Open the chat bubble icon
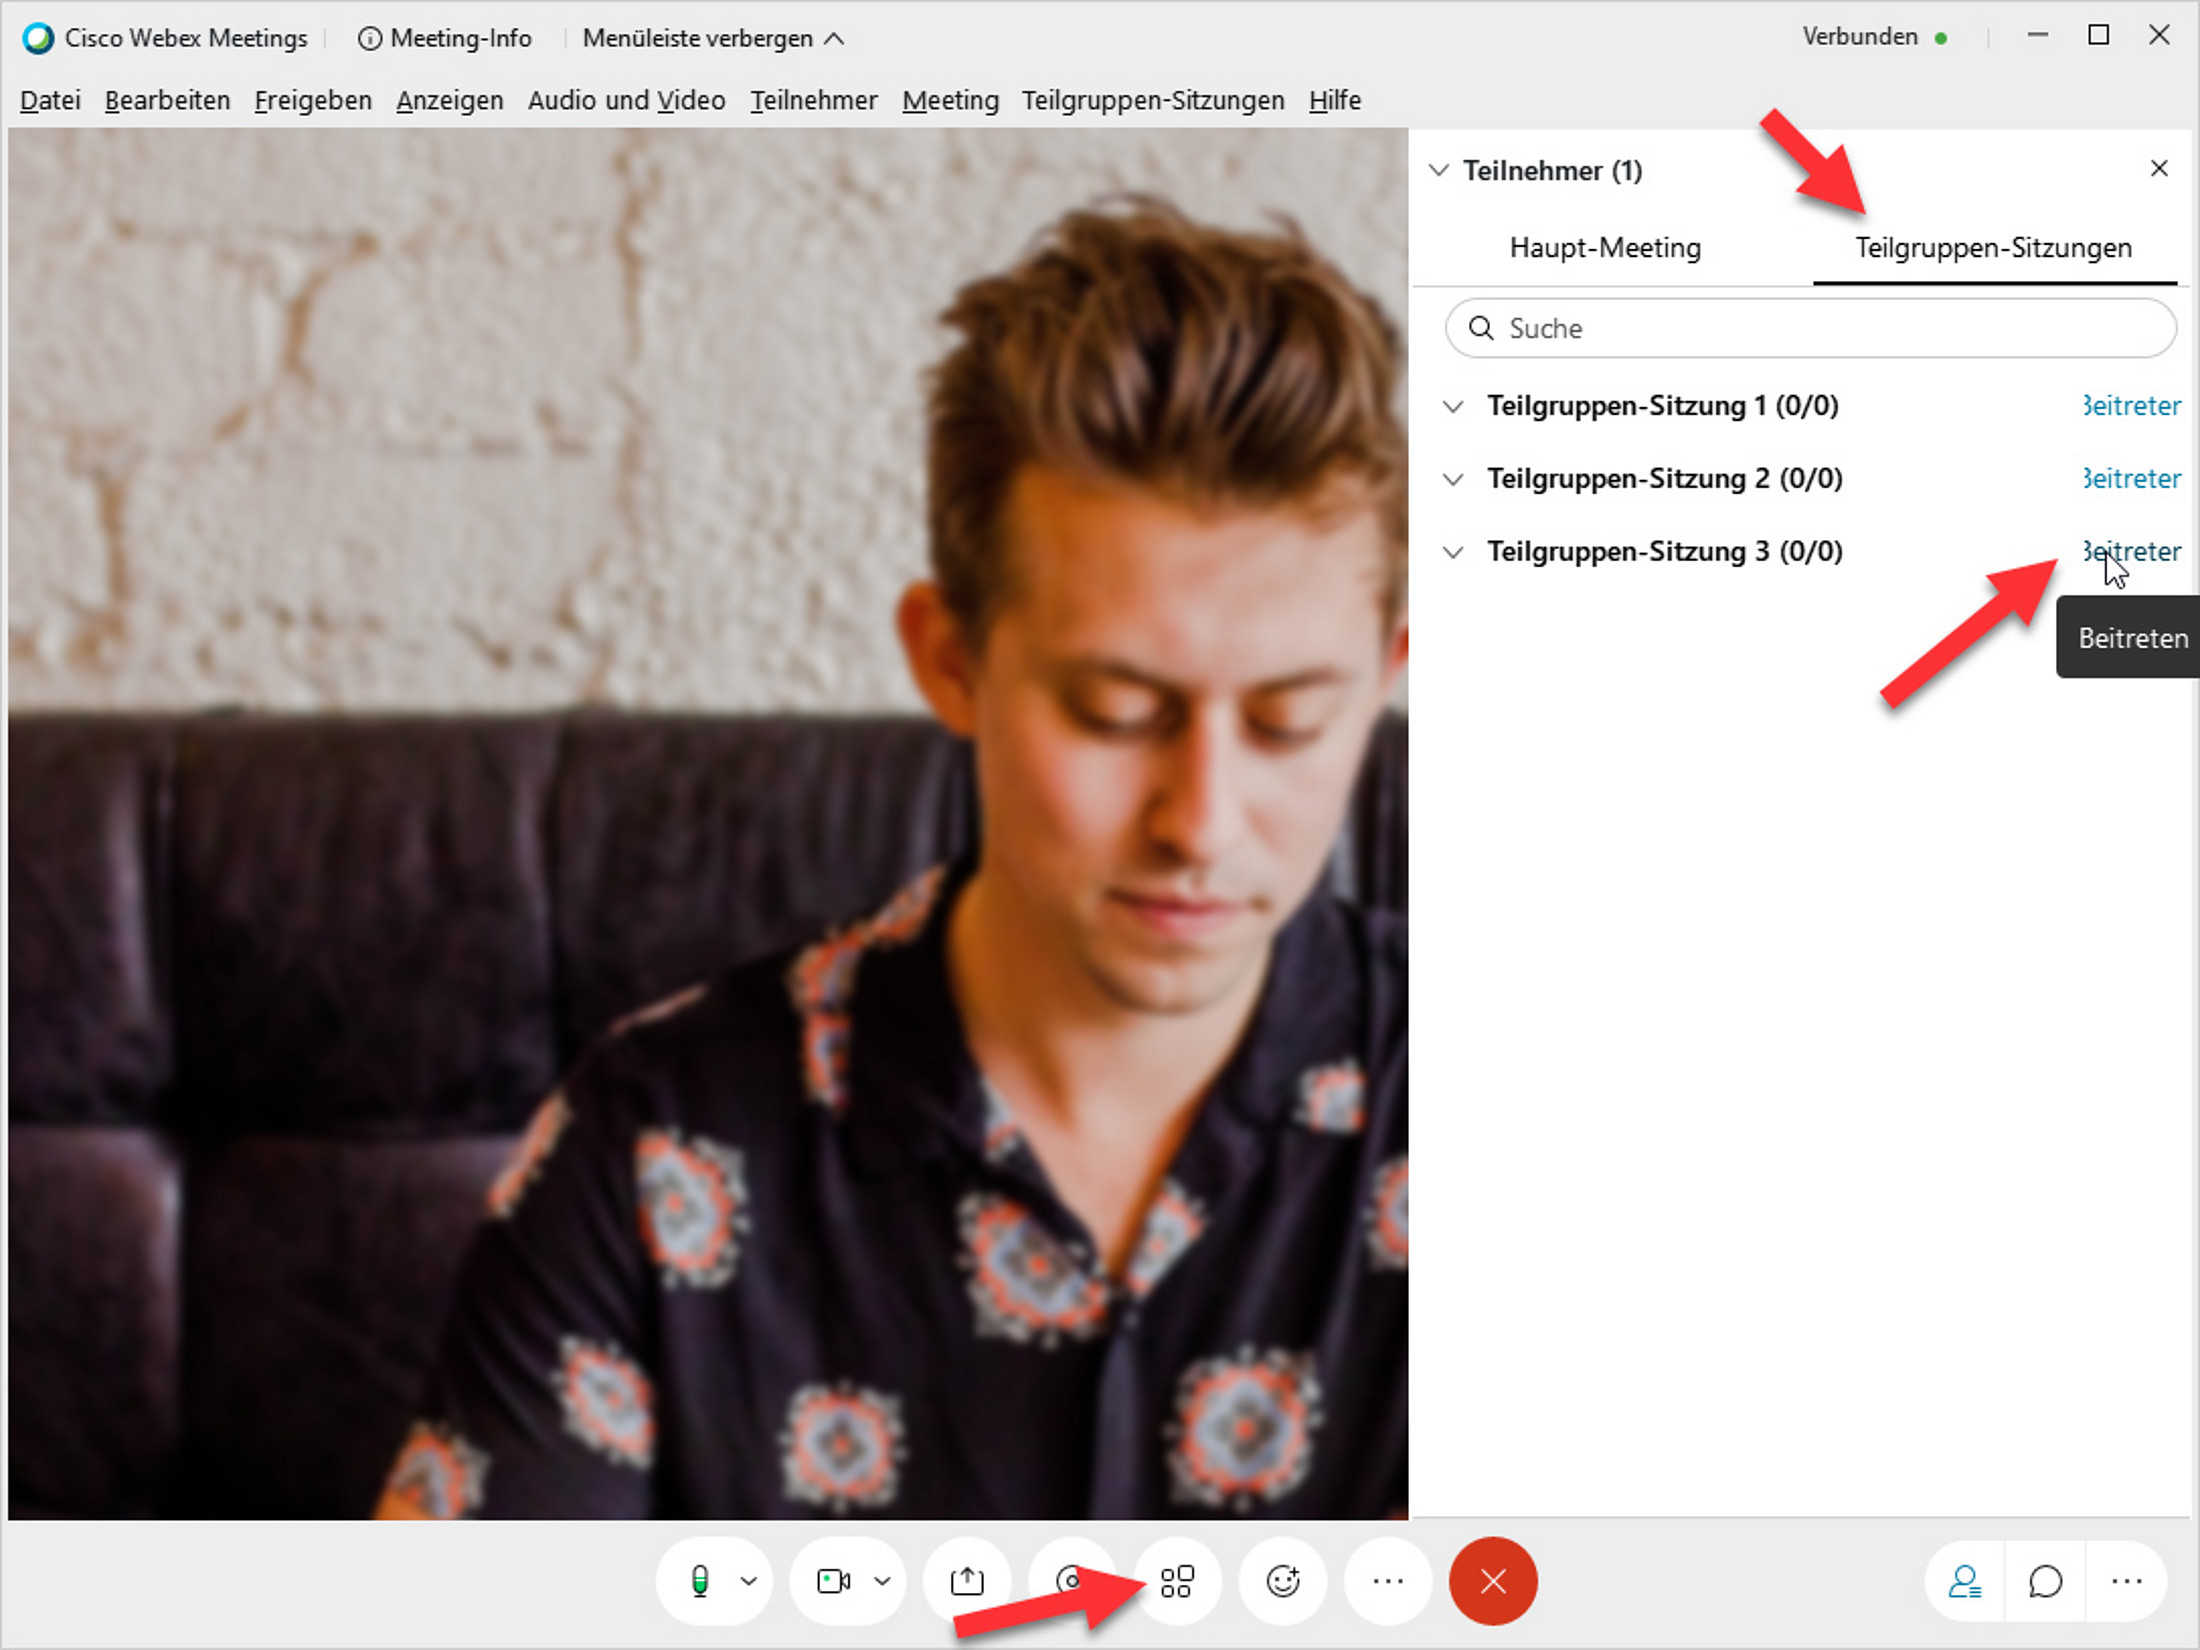 coord(2045,1581)
